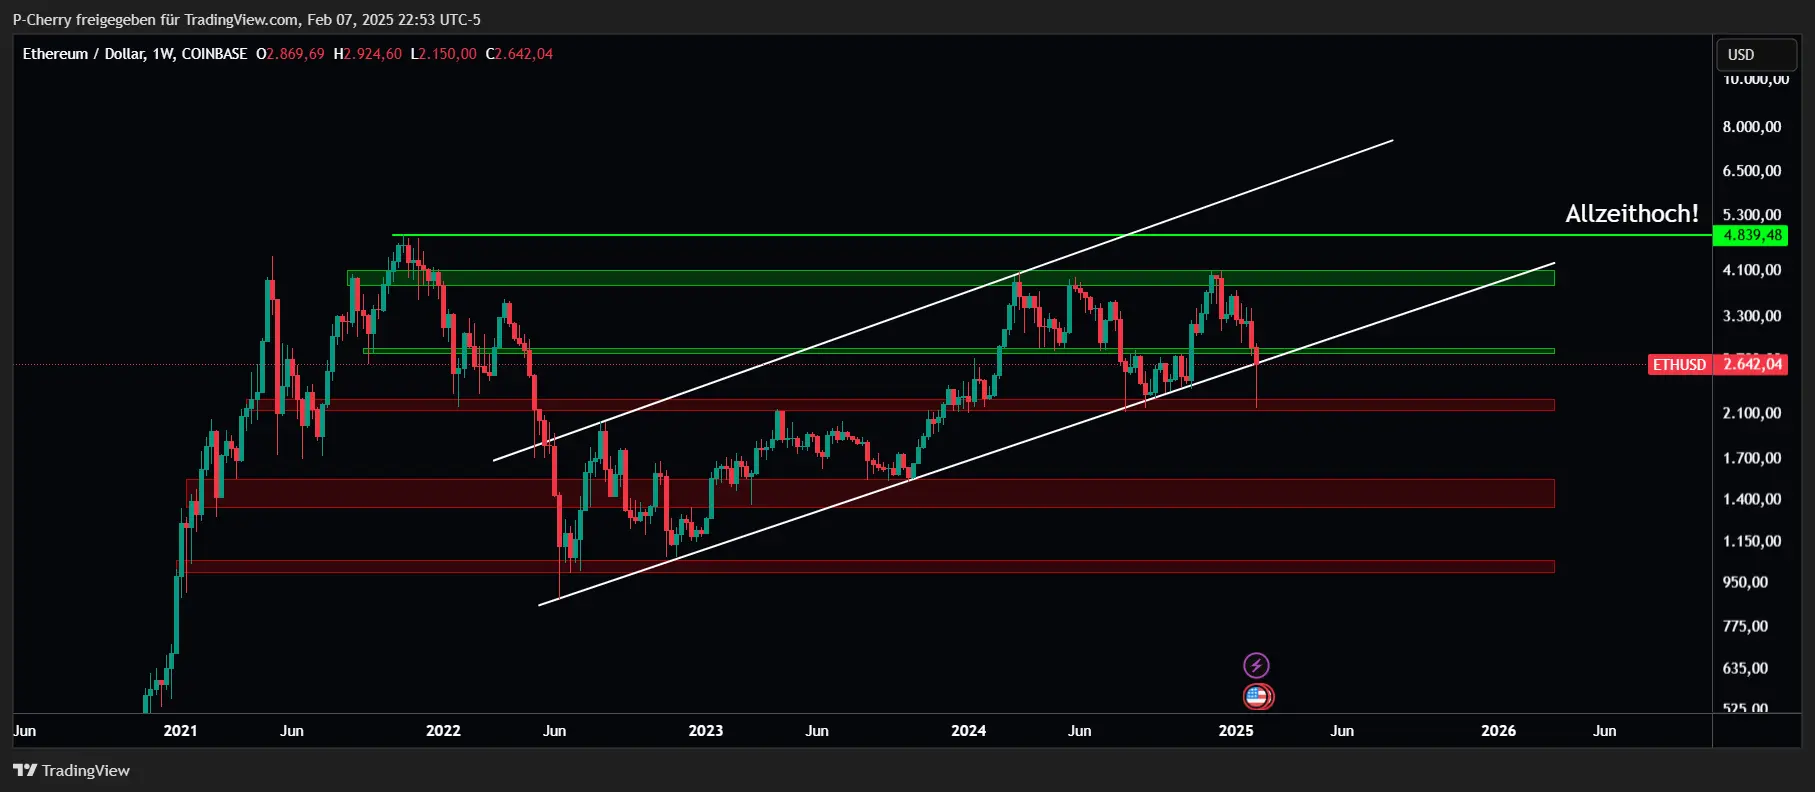1815x792 pixels.
Task: Click the 635,00 price axis label
Action: (1745, 668)
